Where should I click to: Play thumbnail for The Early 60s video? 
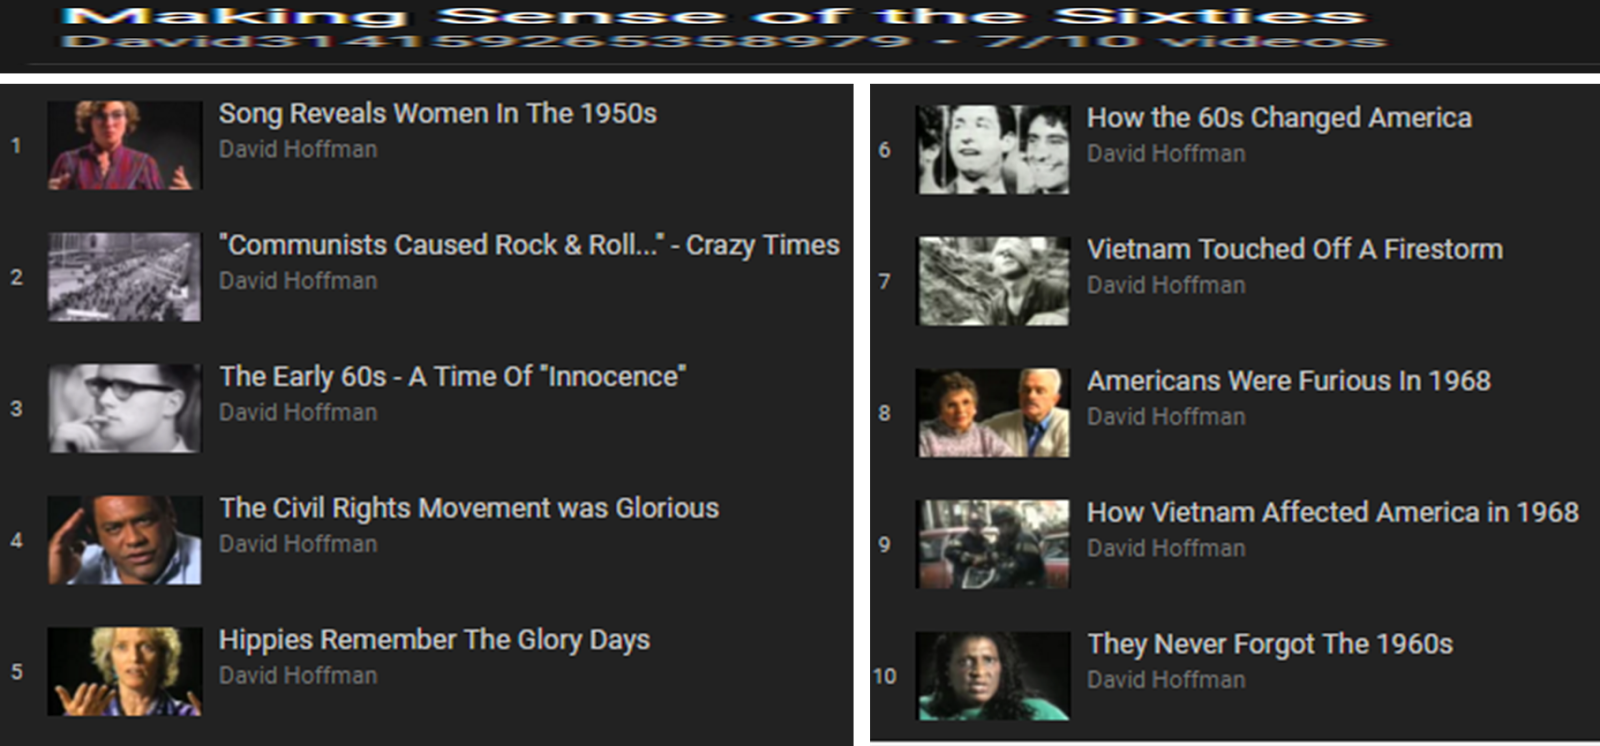pyautogui.click(x=124, y=408)
